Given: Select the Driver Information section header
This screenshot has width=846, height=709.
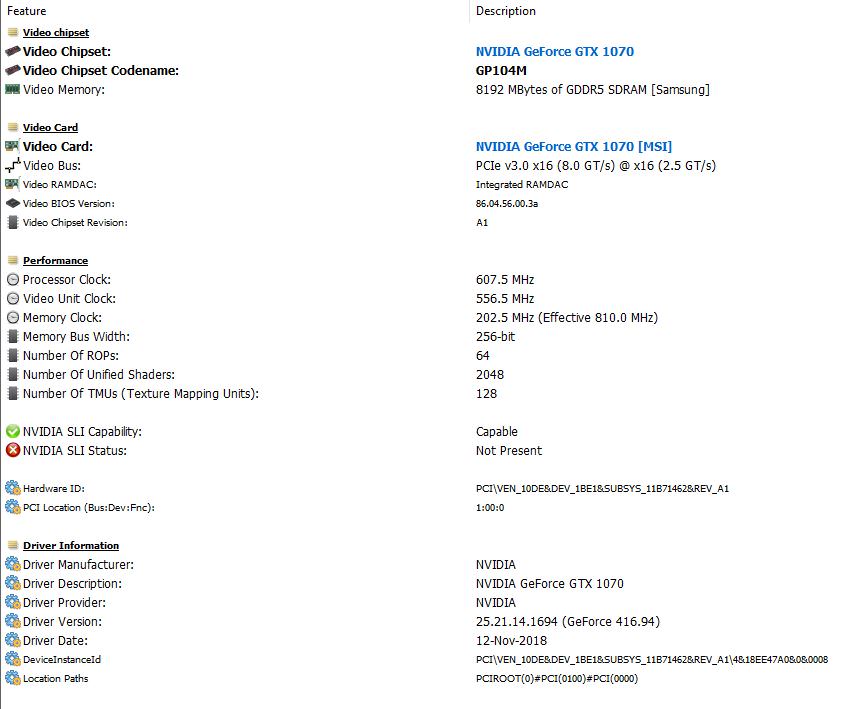Looking at the screenshot, I should coord(71,546).
